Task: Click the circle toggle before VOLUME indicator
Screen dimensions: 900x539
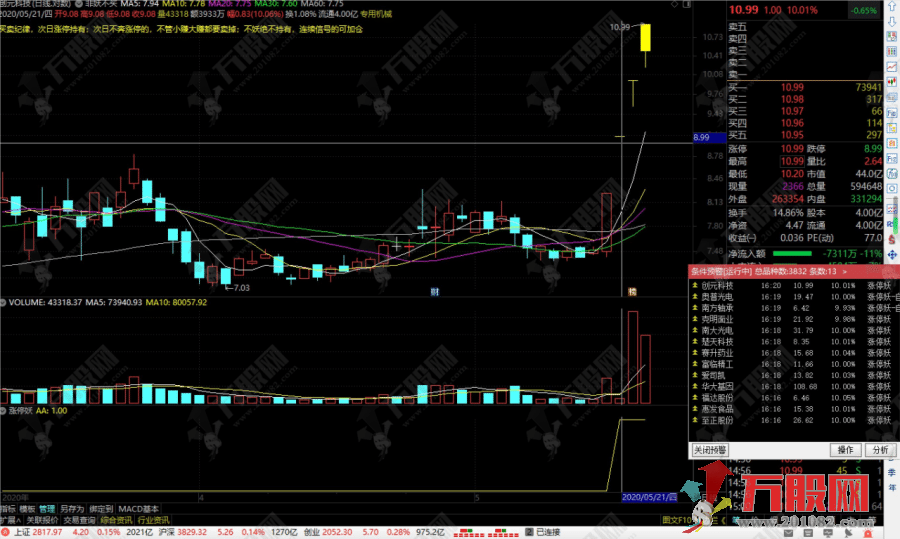Action: [x=3, y=302]
